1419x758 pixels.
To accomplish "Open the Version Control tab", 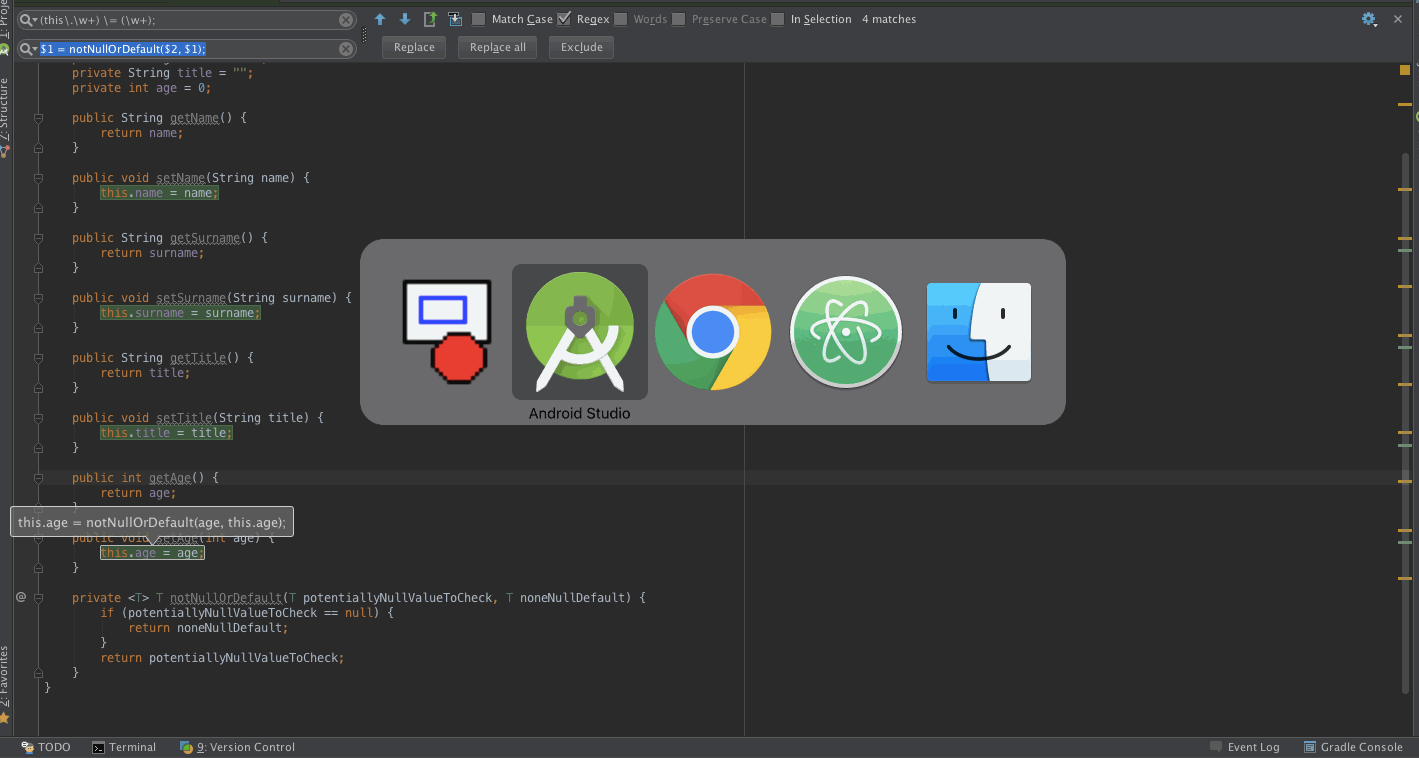I will (x=238, y=747).
